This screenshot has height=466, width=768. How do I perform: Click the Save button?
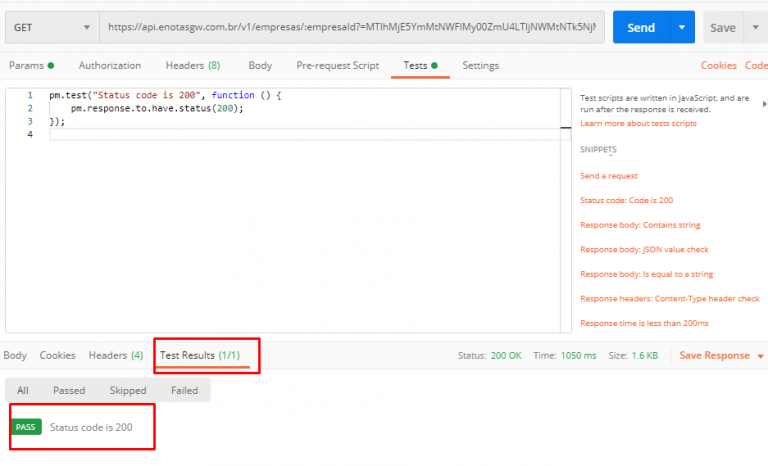coord(723,27)
